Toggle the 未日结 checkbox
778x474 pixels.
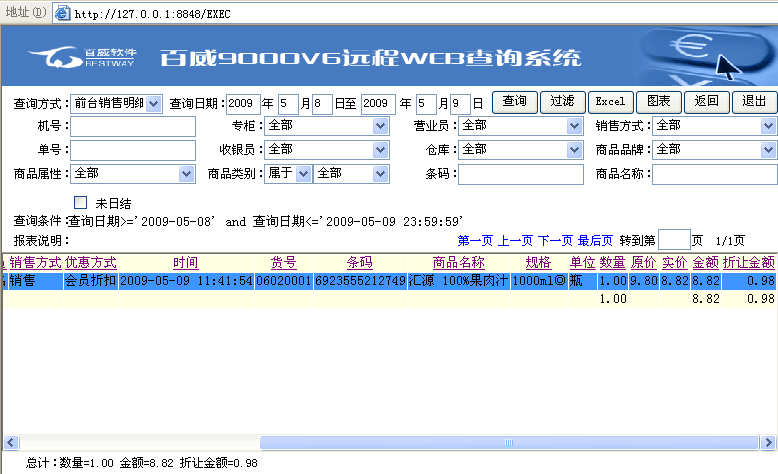coord(82,202)
